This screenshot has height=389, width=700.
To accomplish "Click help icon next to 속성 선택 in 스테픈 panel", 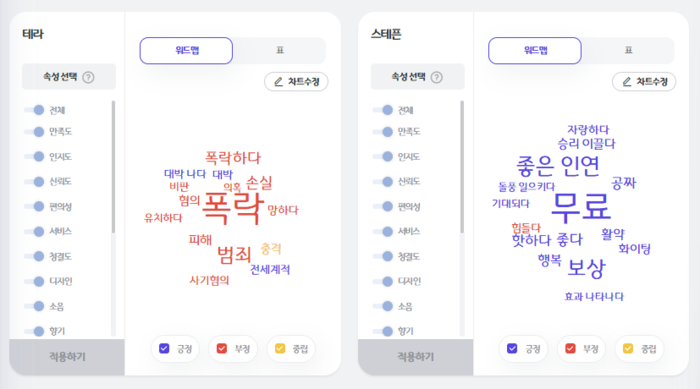I will click(437, 77).
